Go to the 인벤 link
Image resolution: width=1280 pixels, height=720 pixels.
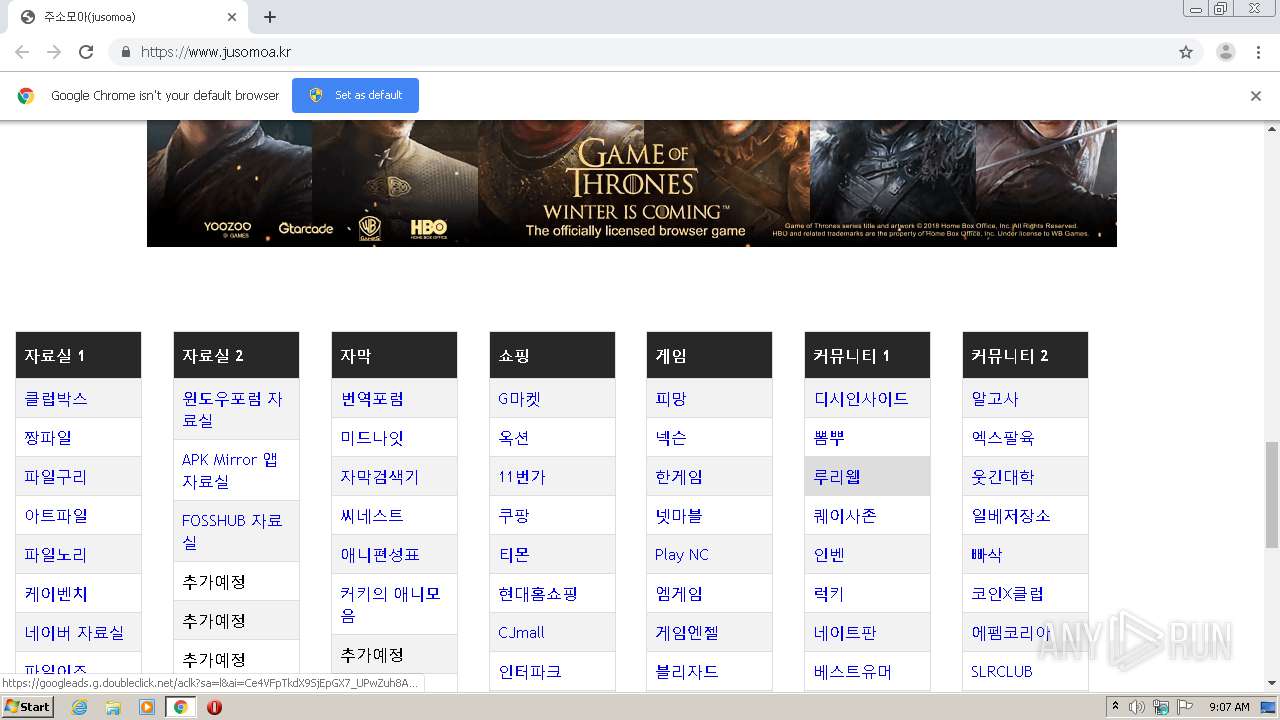tap(829, 554)
